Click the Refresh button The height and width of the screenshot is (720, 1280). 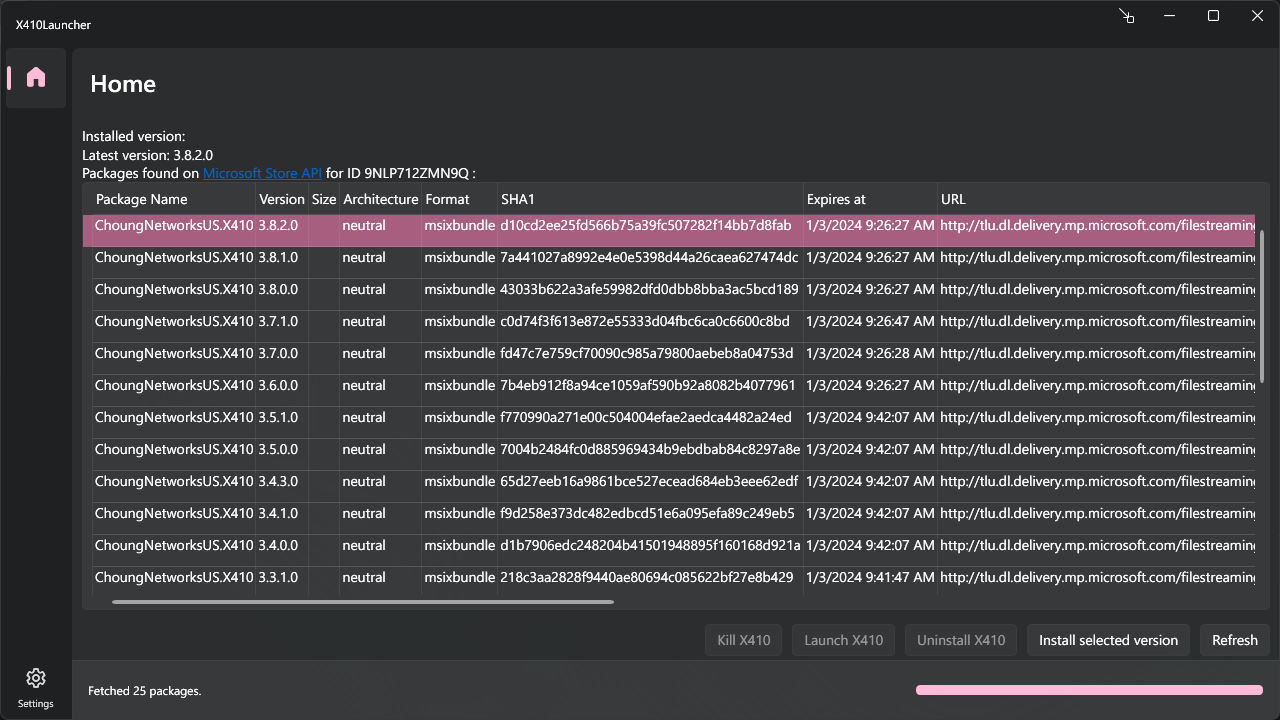point(1235,640)
